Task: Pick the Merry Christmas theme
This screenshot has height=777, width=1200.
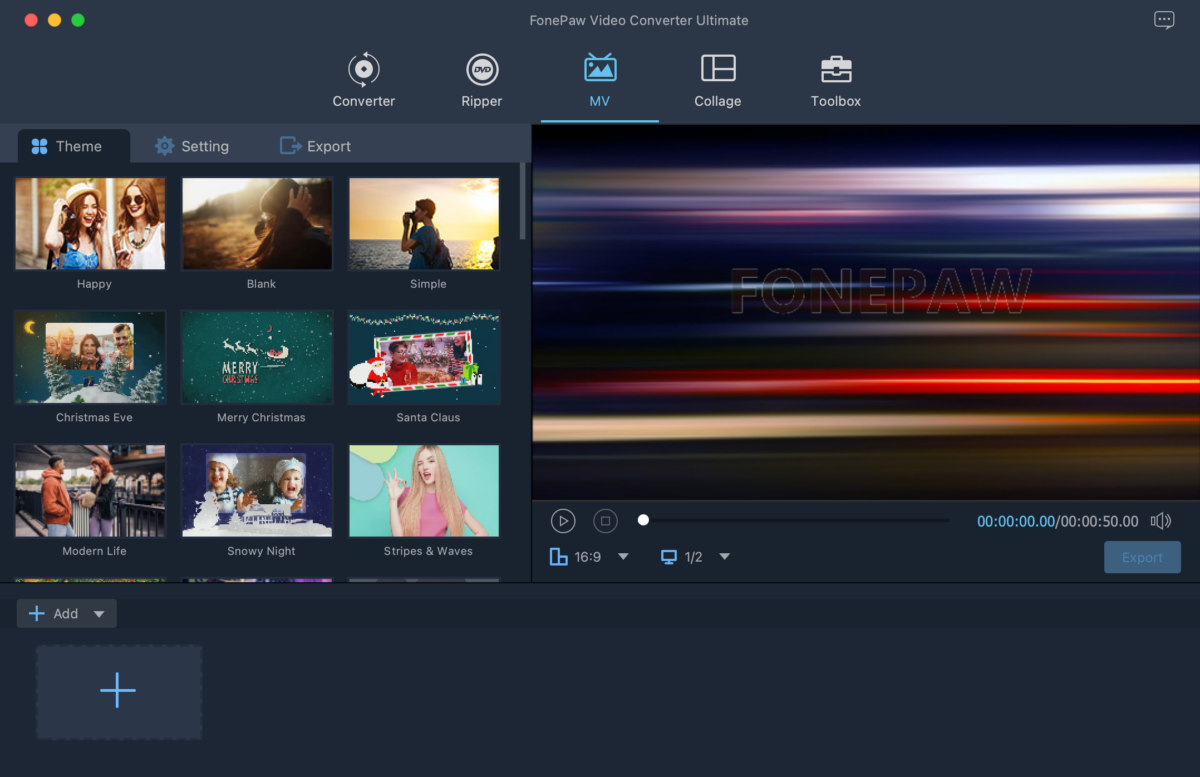Action: pos(257,357)
